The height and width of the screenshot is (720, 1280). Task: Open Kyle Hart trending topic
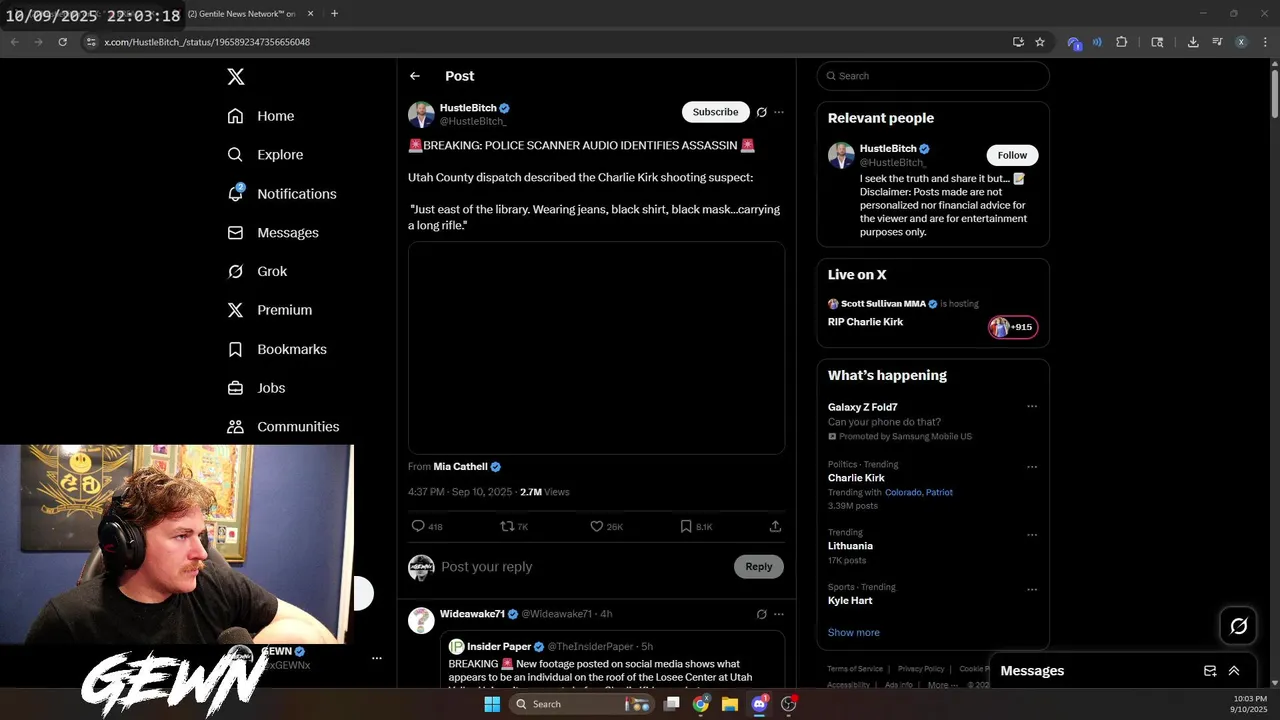click(850, 601)
